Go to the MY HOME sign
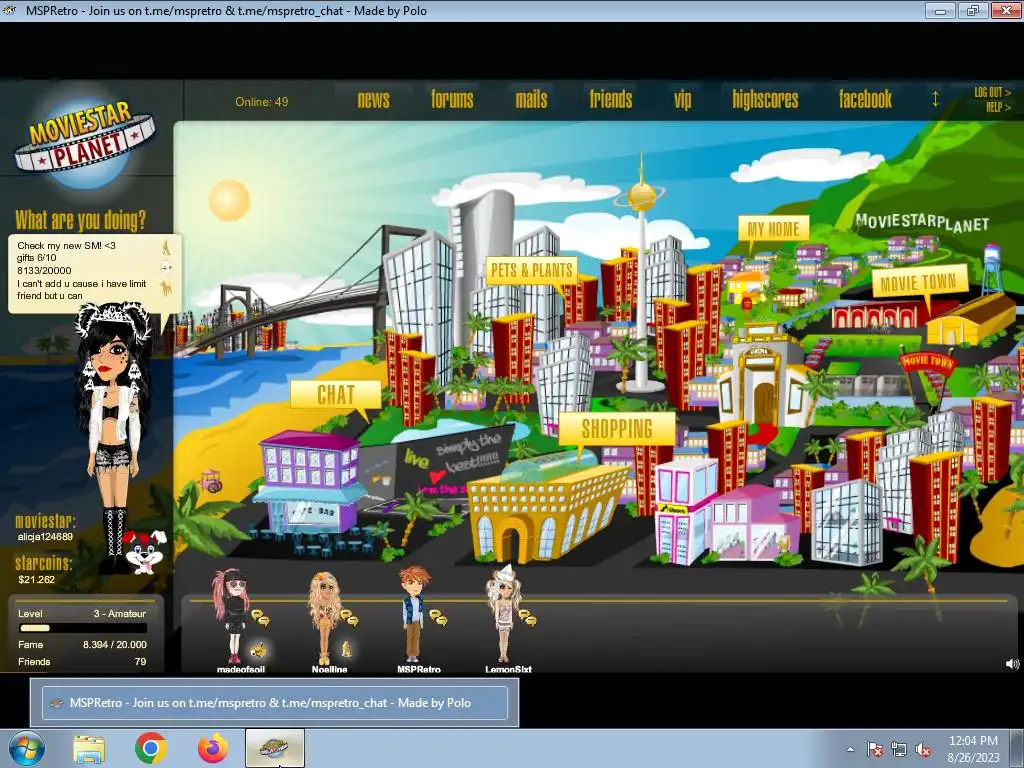Image resolution: width=1024 pixels, height=768 pixels. click(x=773, y=229)
